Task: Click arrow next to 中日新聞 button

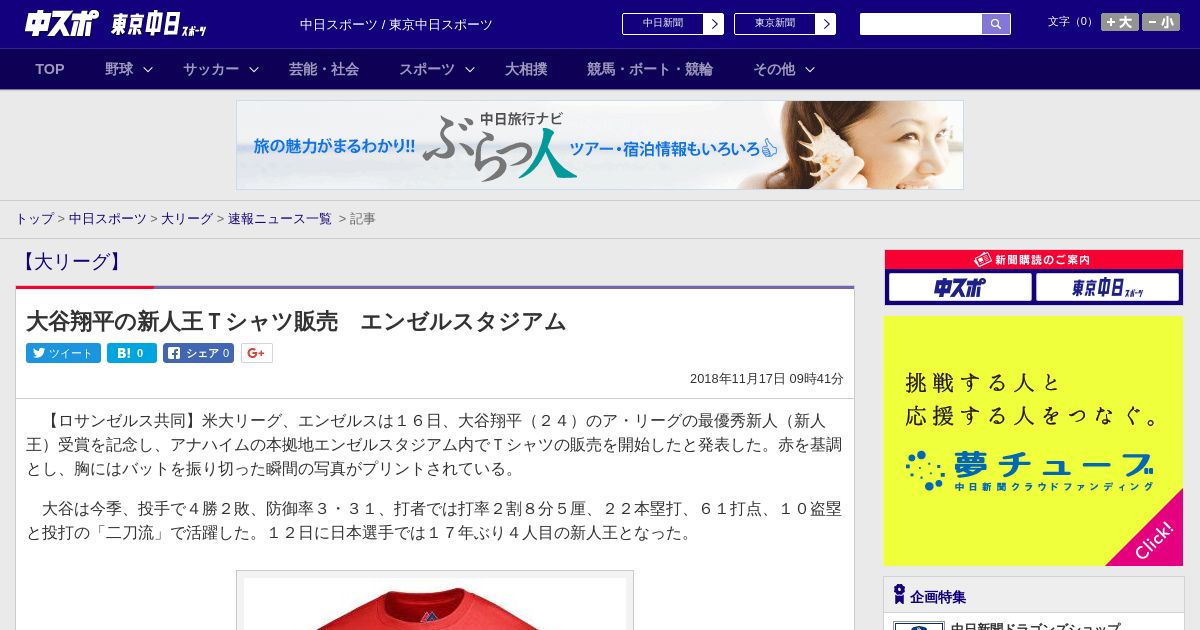Action: click(x=714, y=24)
